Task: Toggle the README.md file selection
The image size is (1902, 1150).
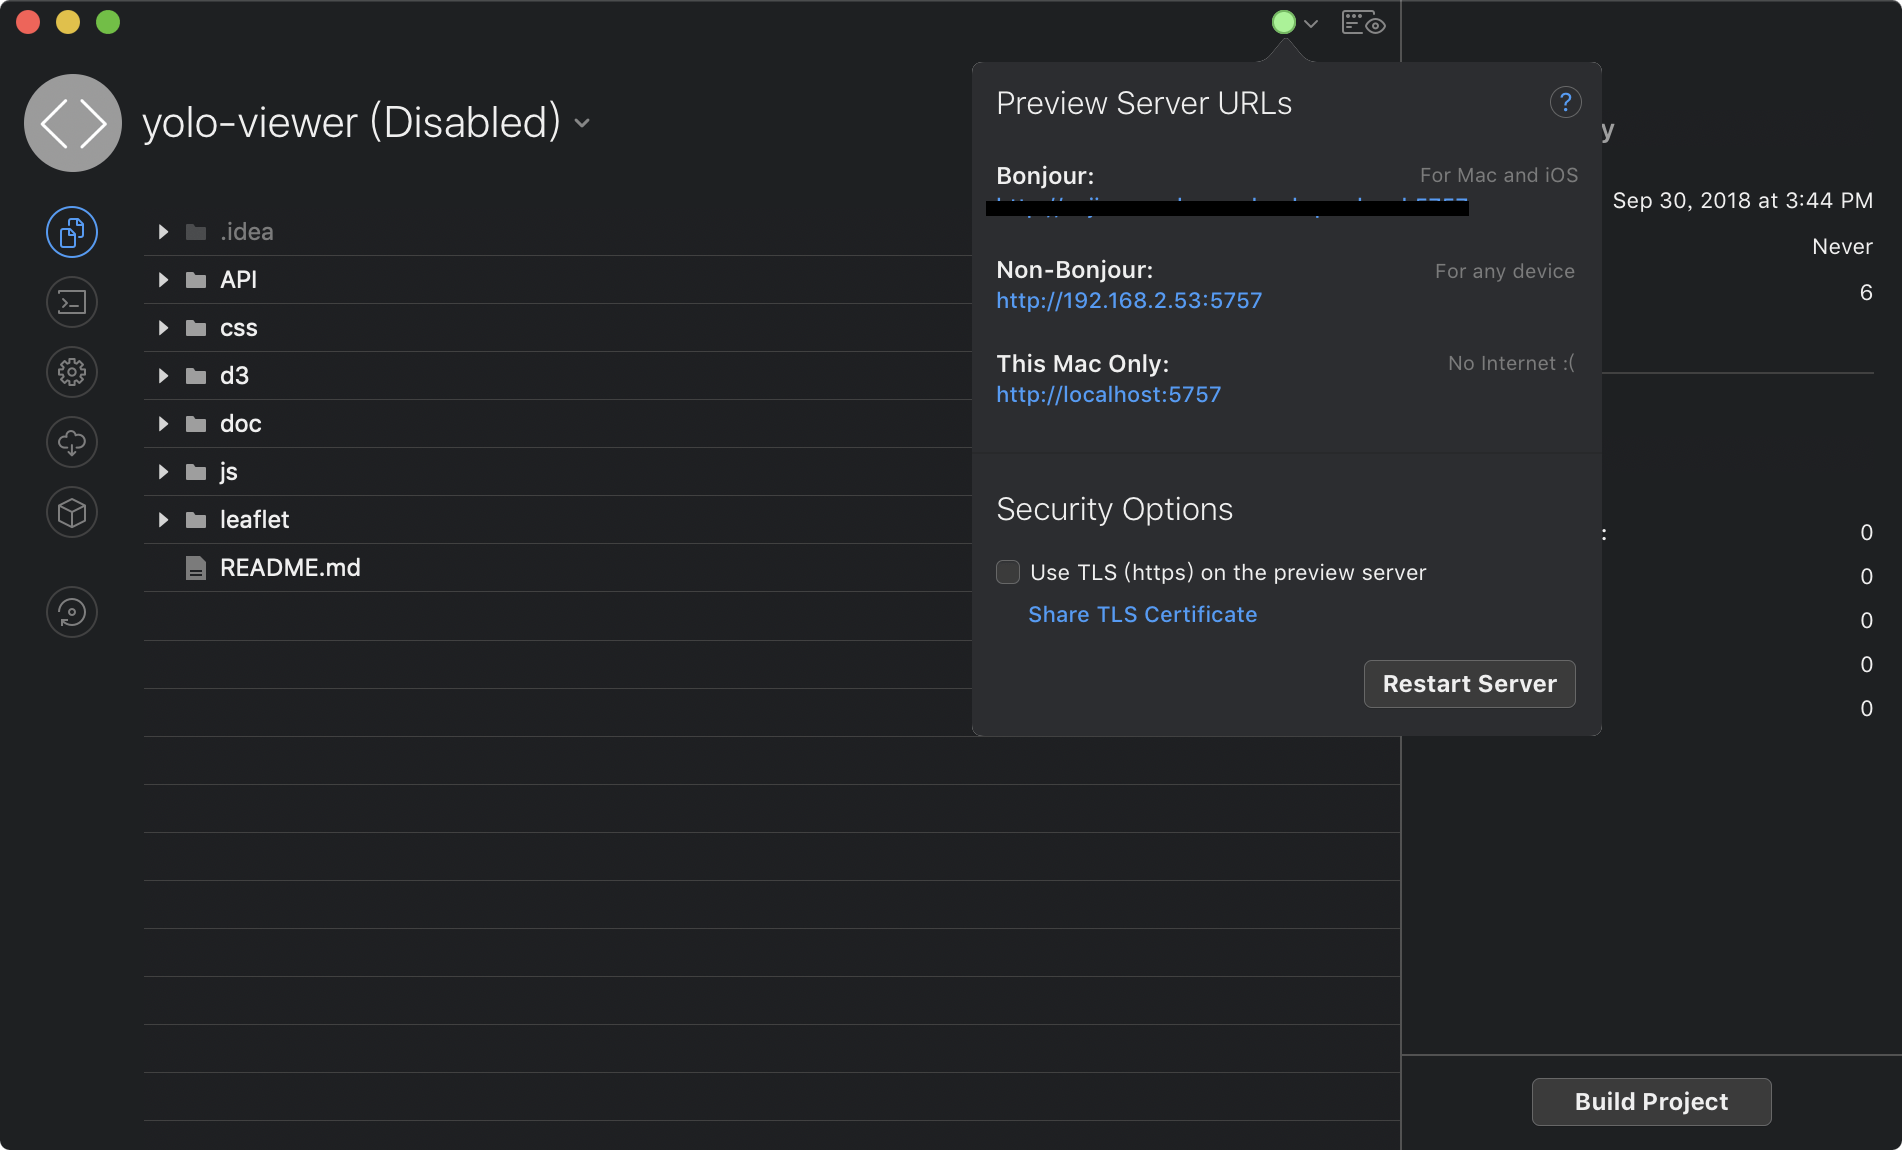Action: point(289,567)
